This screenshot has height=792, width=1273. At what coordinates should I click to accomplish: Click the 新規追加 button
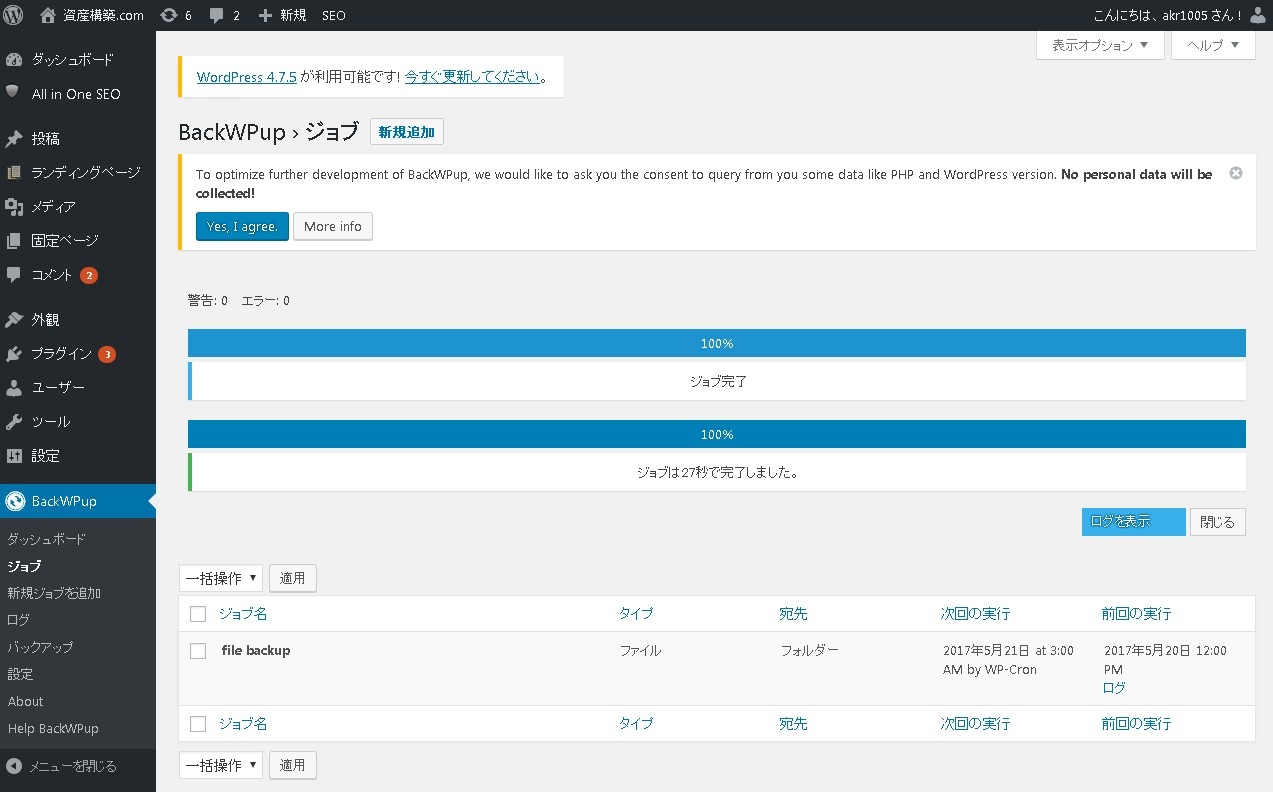(407, 132)
